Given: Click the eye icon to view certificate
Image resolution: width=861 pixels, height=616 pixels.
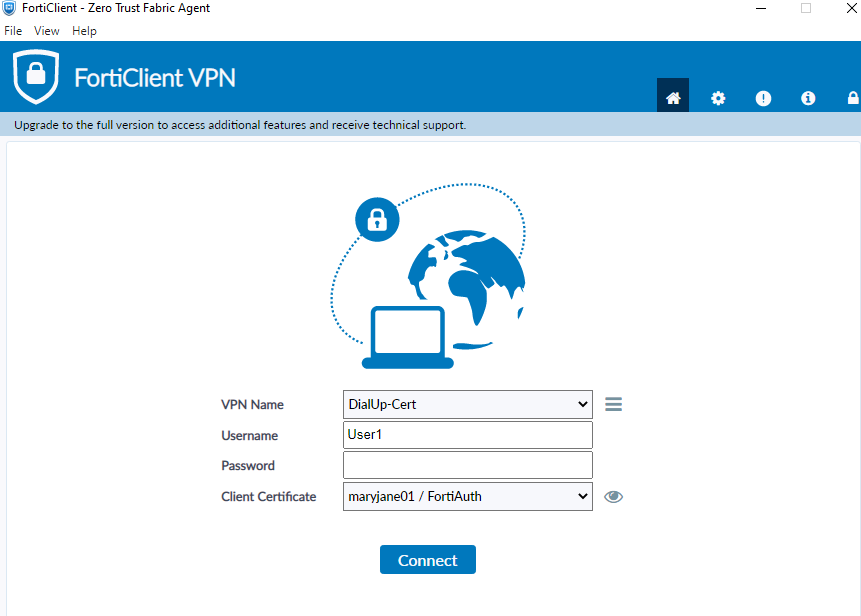Looking at the screenshot, I should tap(613, 497).
